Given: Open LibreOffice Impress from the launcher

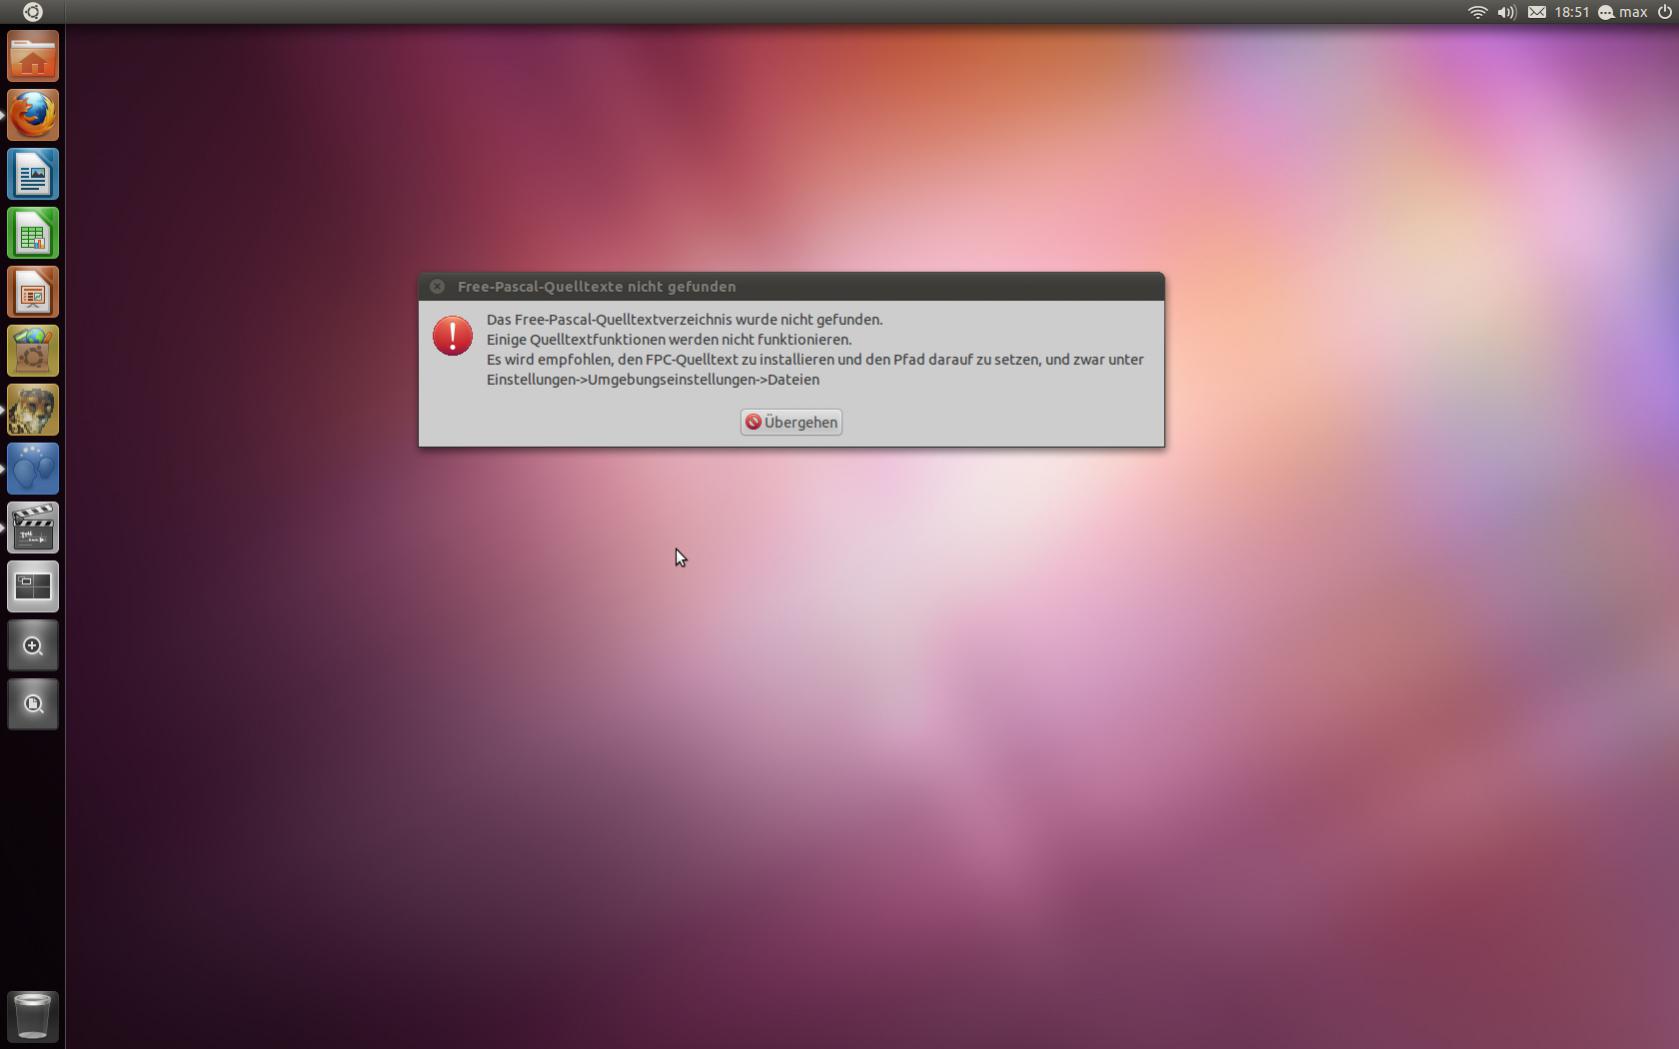Looking at the screenshot, I should click(x=33, y=292).
